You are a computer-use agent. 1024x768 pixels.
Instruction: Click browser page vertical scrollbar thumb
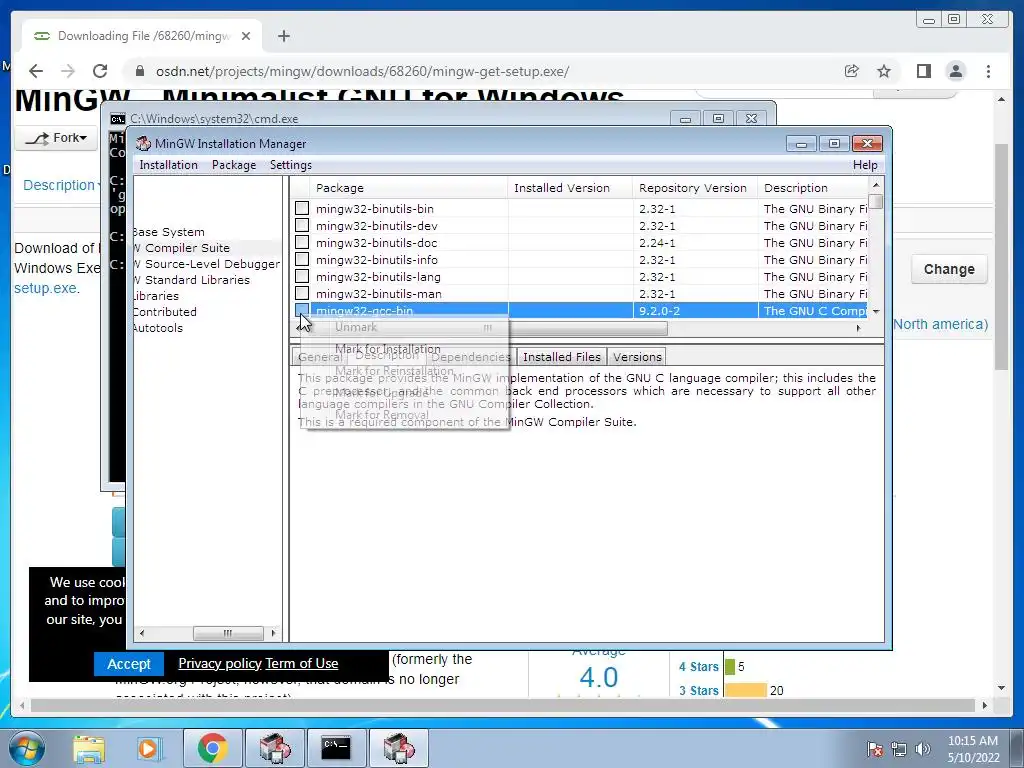1001,256
